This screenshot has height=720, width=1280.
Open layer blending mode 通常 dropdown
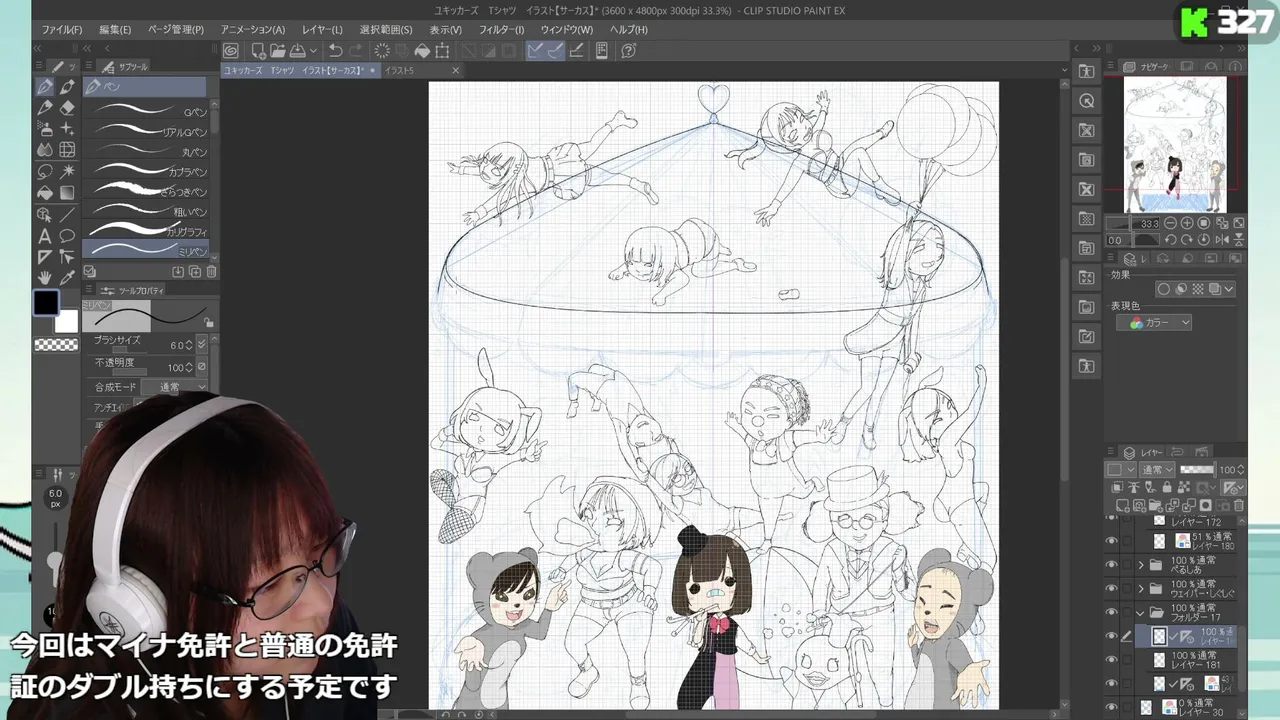click(x=1158, y=469)
